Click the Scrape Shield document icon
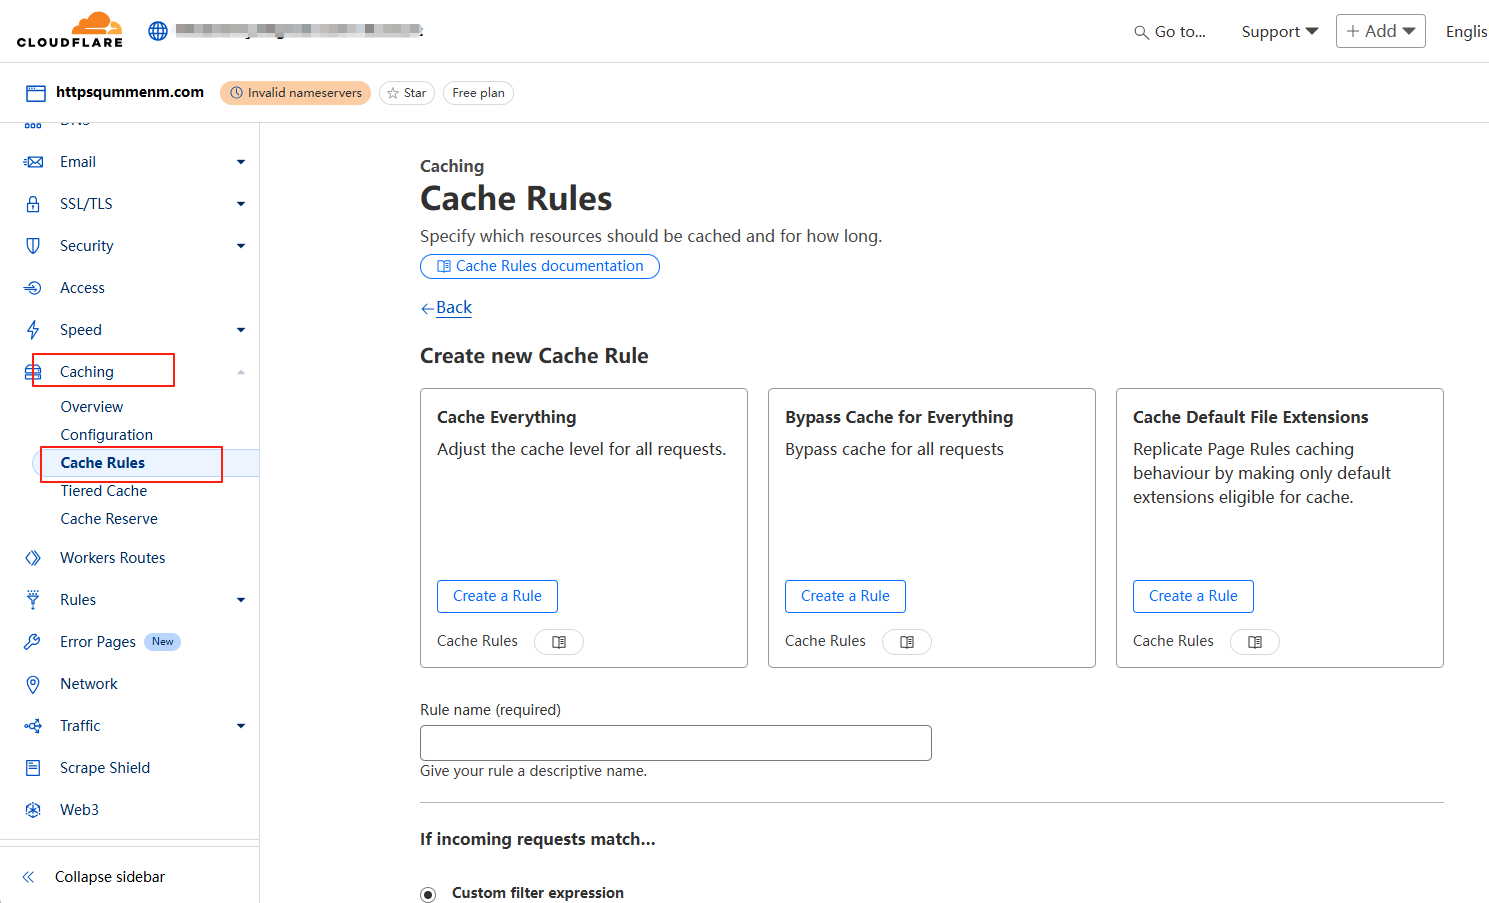This screenshot has height=903, width=1489. point(33,768)
